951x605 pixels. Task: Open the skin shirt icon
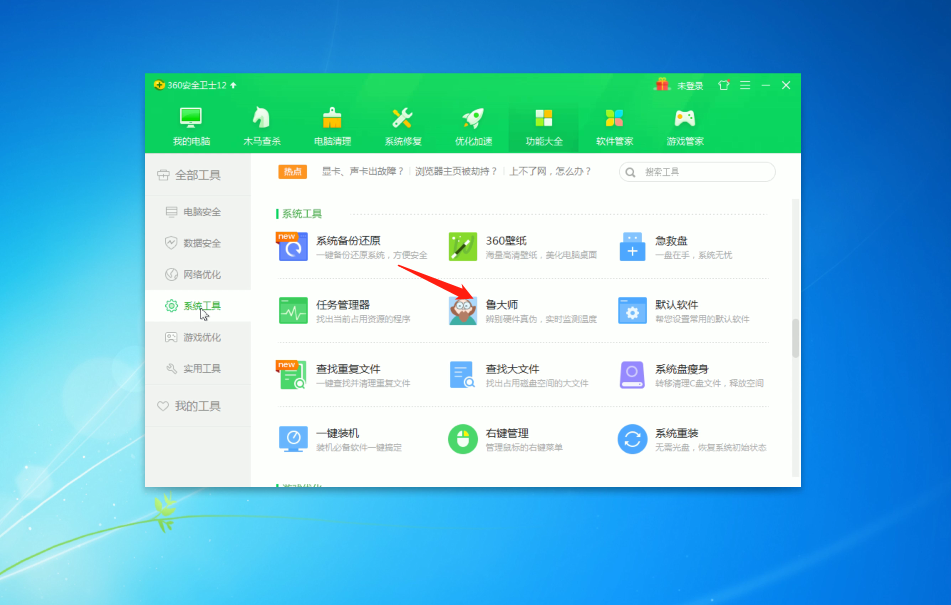coord(724,85)
